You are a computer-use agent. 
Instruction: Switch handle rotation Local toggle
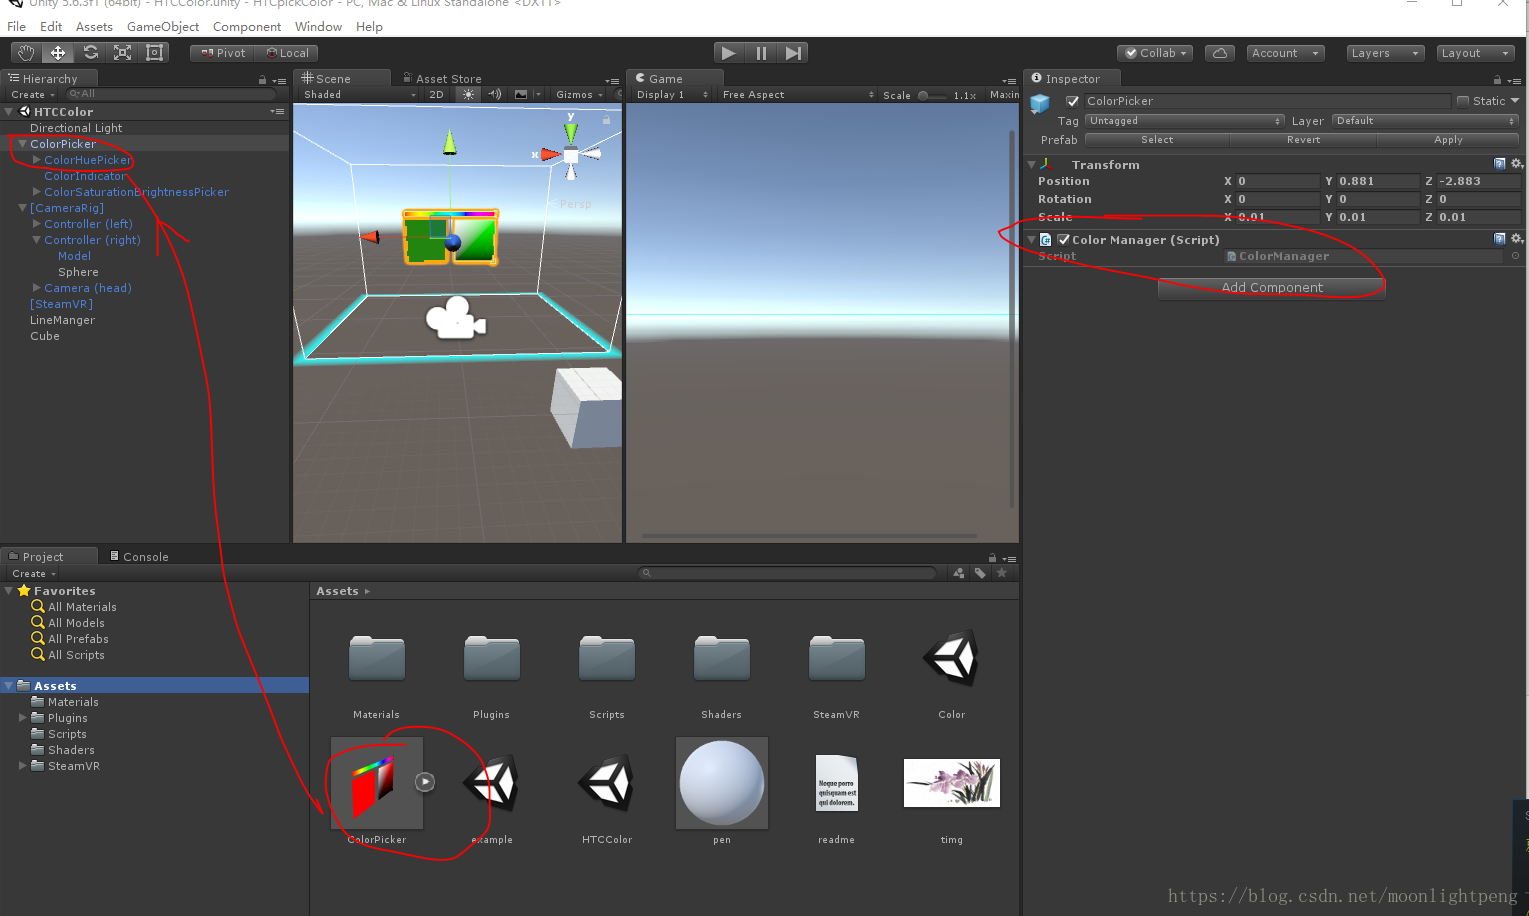287,53
